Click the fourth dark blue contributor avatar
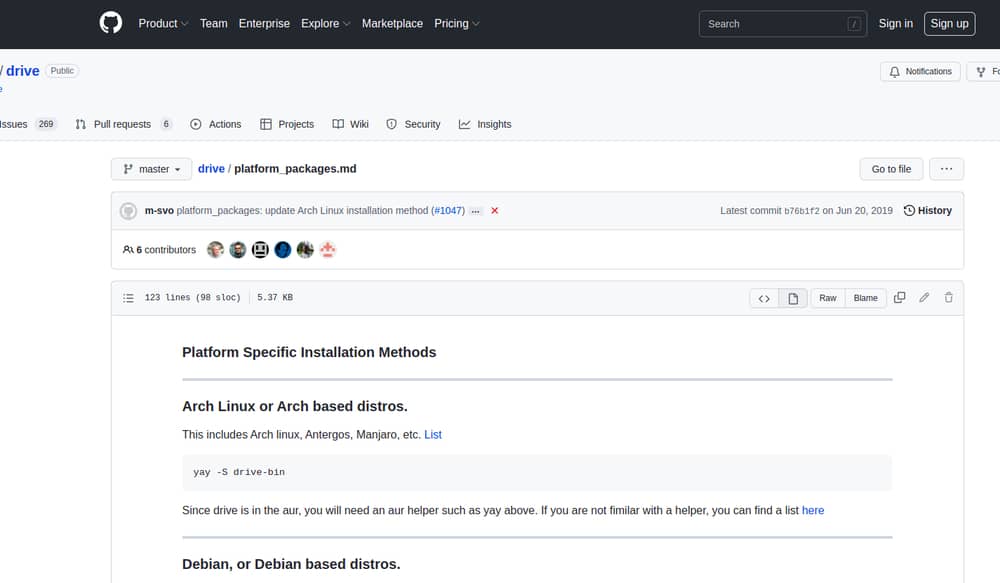The height and width of the screenshot is (583, 1000). [x=283, y=250]
